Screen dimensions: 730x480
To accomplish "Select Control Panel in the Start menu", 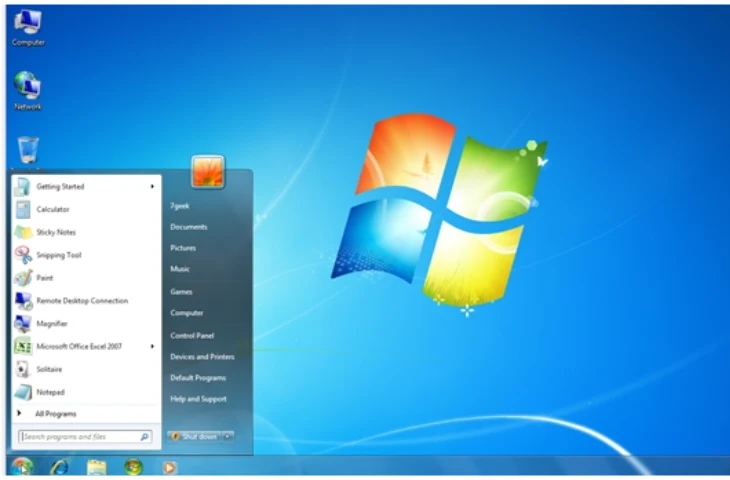I will point(192,335).
